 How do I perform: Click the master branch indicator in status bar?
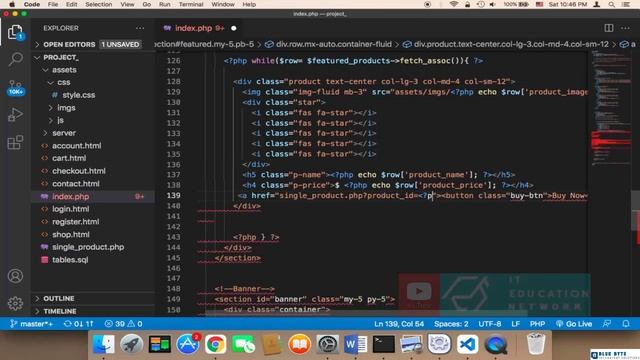(31, 324)
